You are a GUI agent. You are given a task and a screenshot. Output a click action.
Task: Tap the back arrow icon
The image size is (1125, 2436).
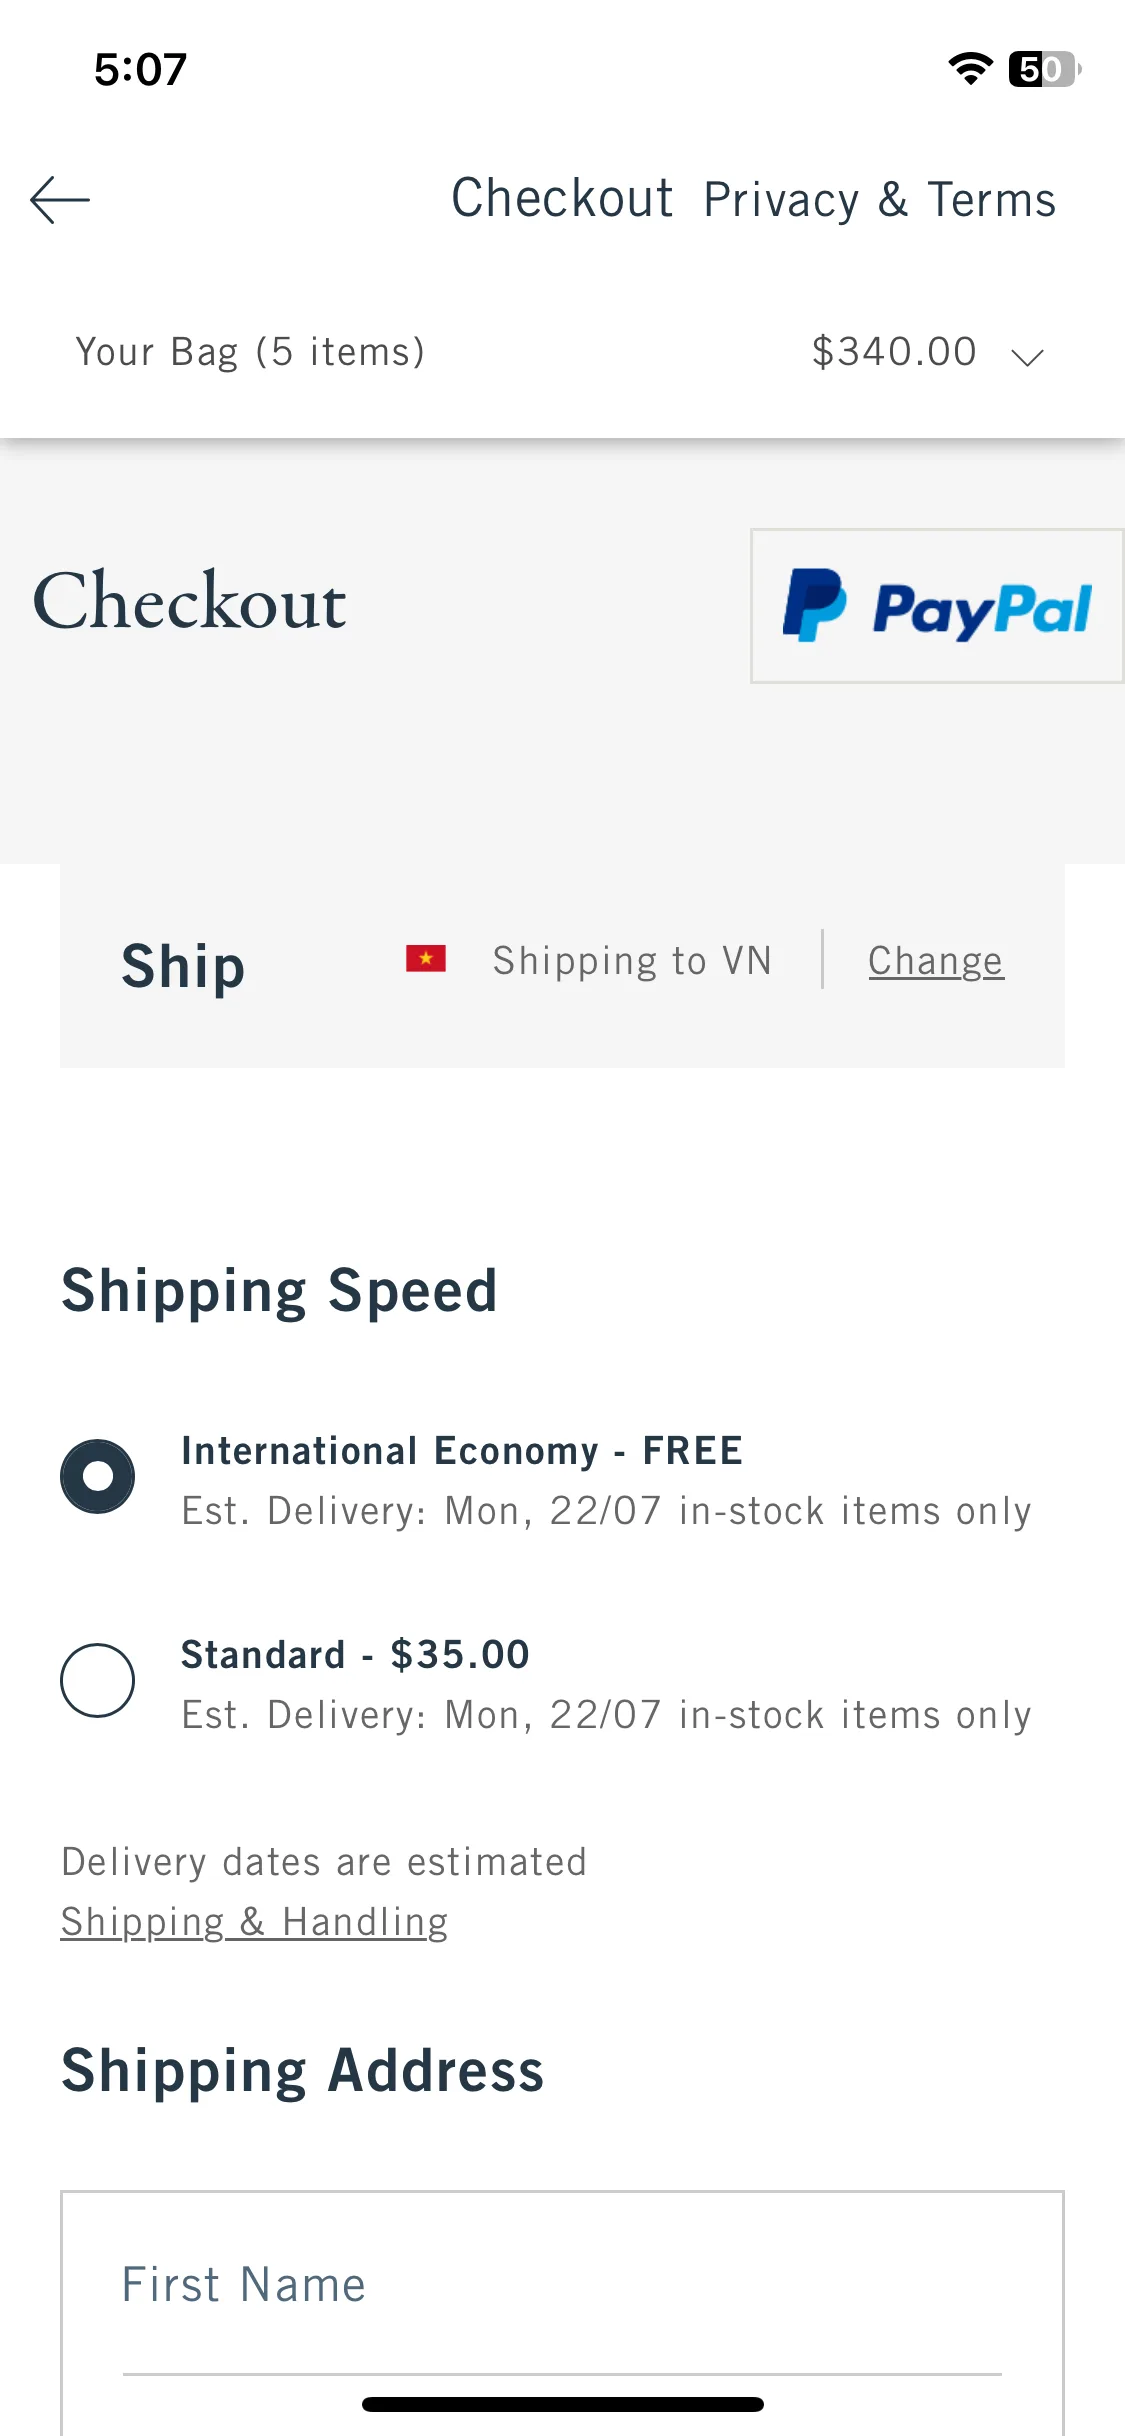tap(60, 200)
